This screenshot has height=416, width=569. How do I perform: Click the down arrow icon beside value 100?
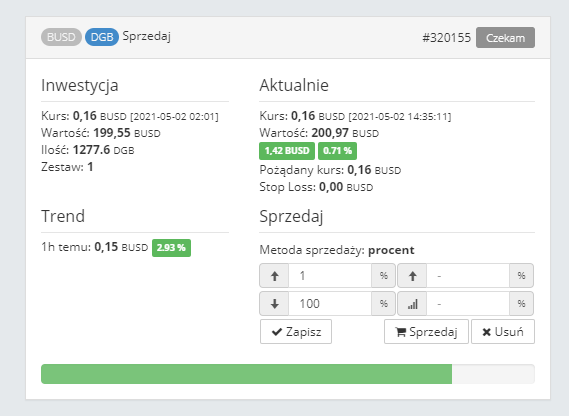pos(274,303)
